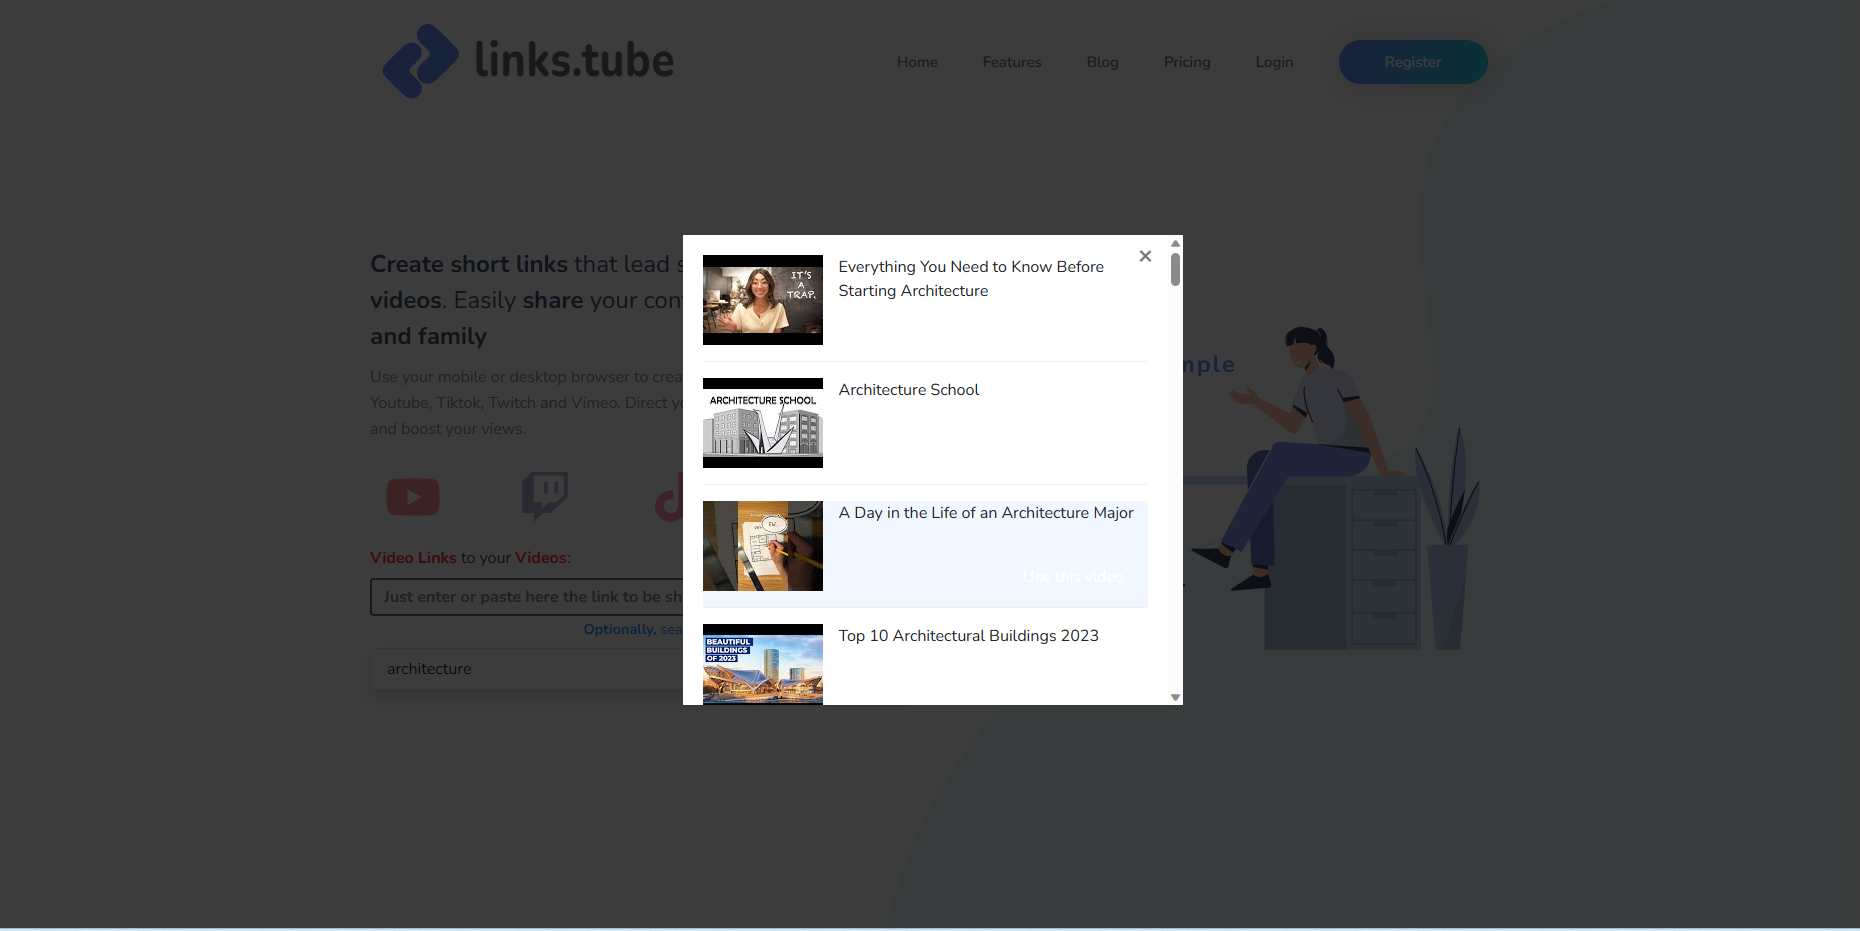The height and width of the screenshot is (931, 1860).
Task: Click the popup scrollbar thumb
Action: click(1175, 270)
